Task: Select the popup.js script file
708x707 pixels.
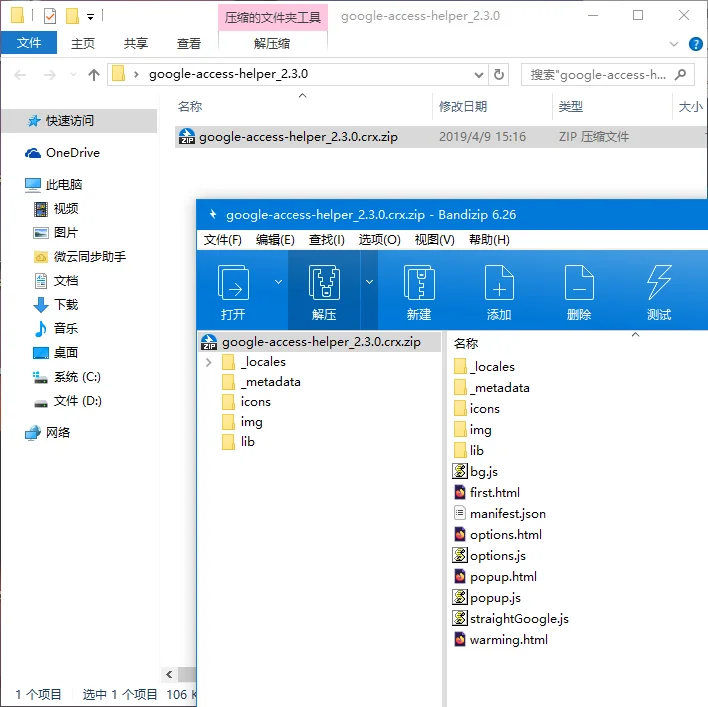Action: tap(487, 598)
